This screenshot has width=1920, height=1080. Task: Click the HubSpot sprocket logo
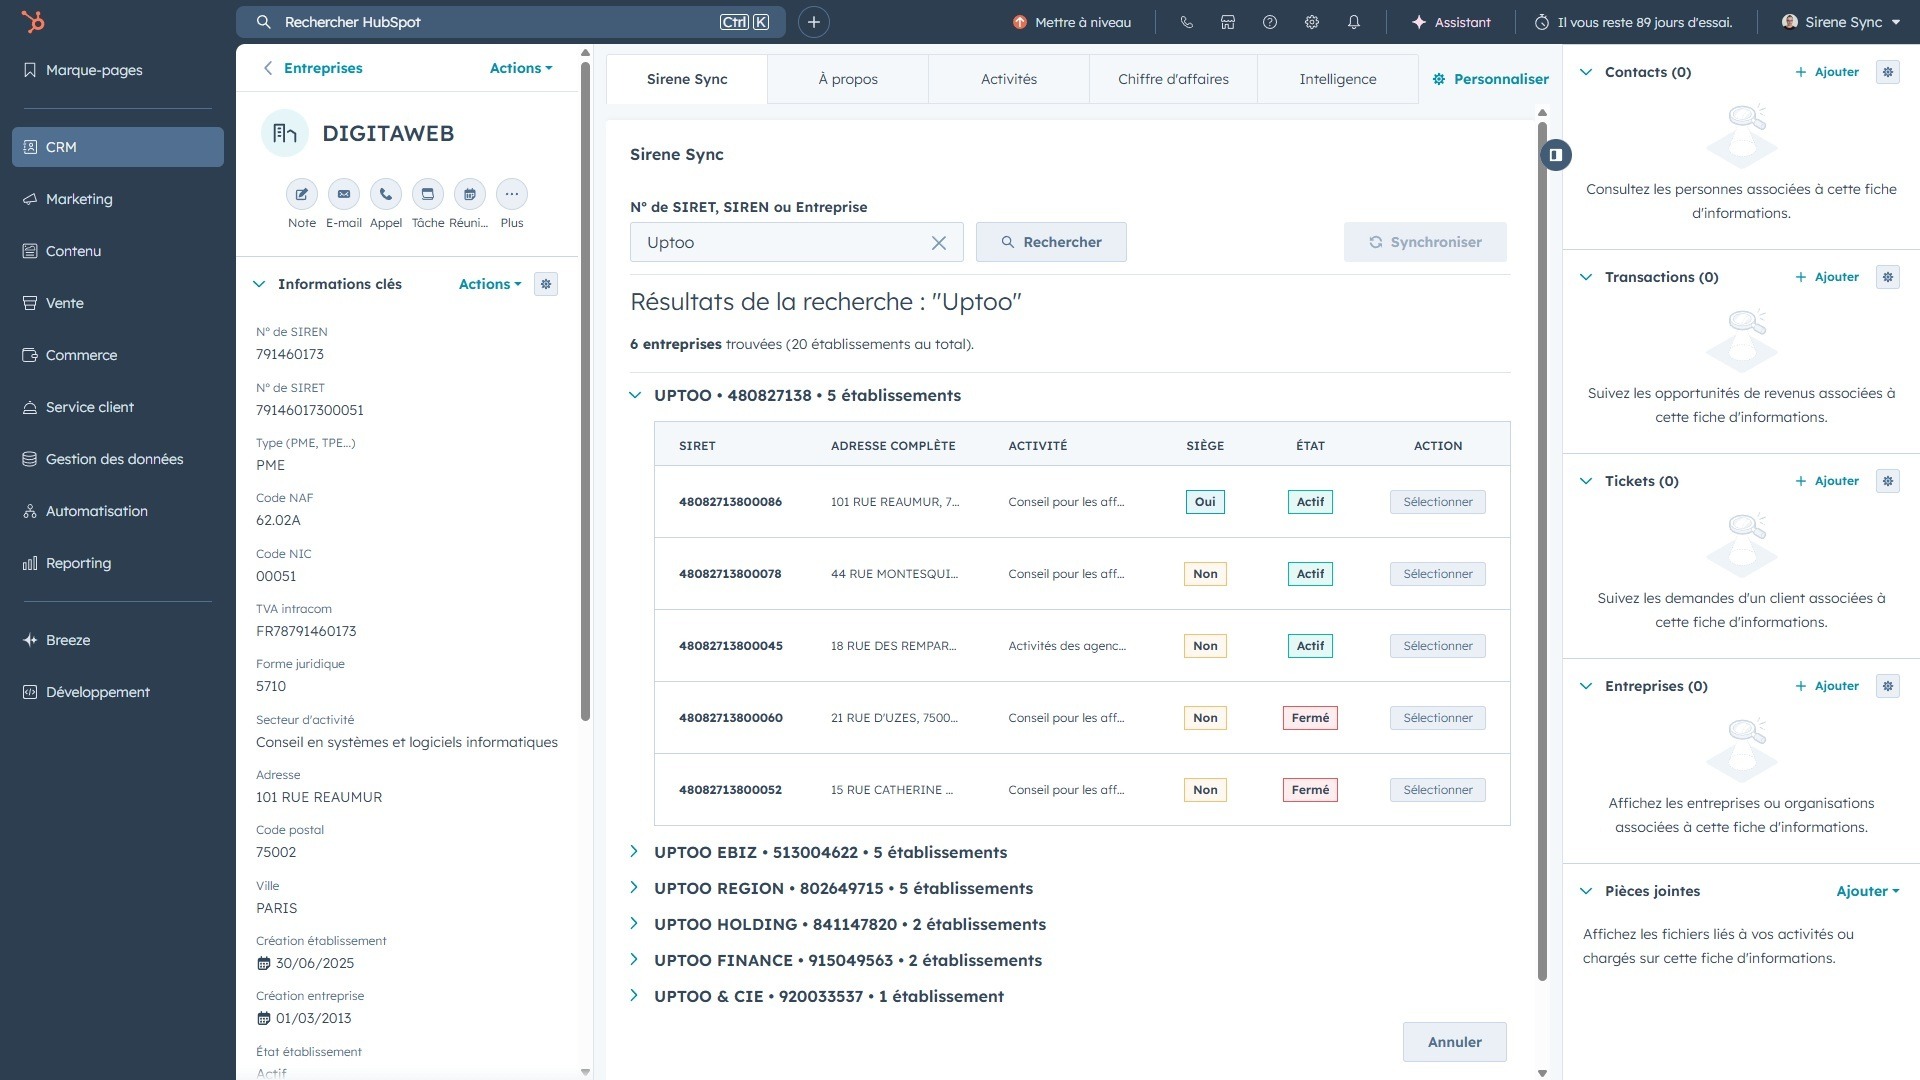click(x=35, y=21)
